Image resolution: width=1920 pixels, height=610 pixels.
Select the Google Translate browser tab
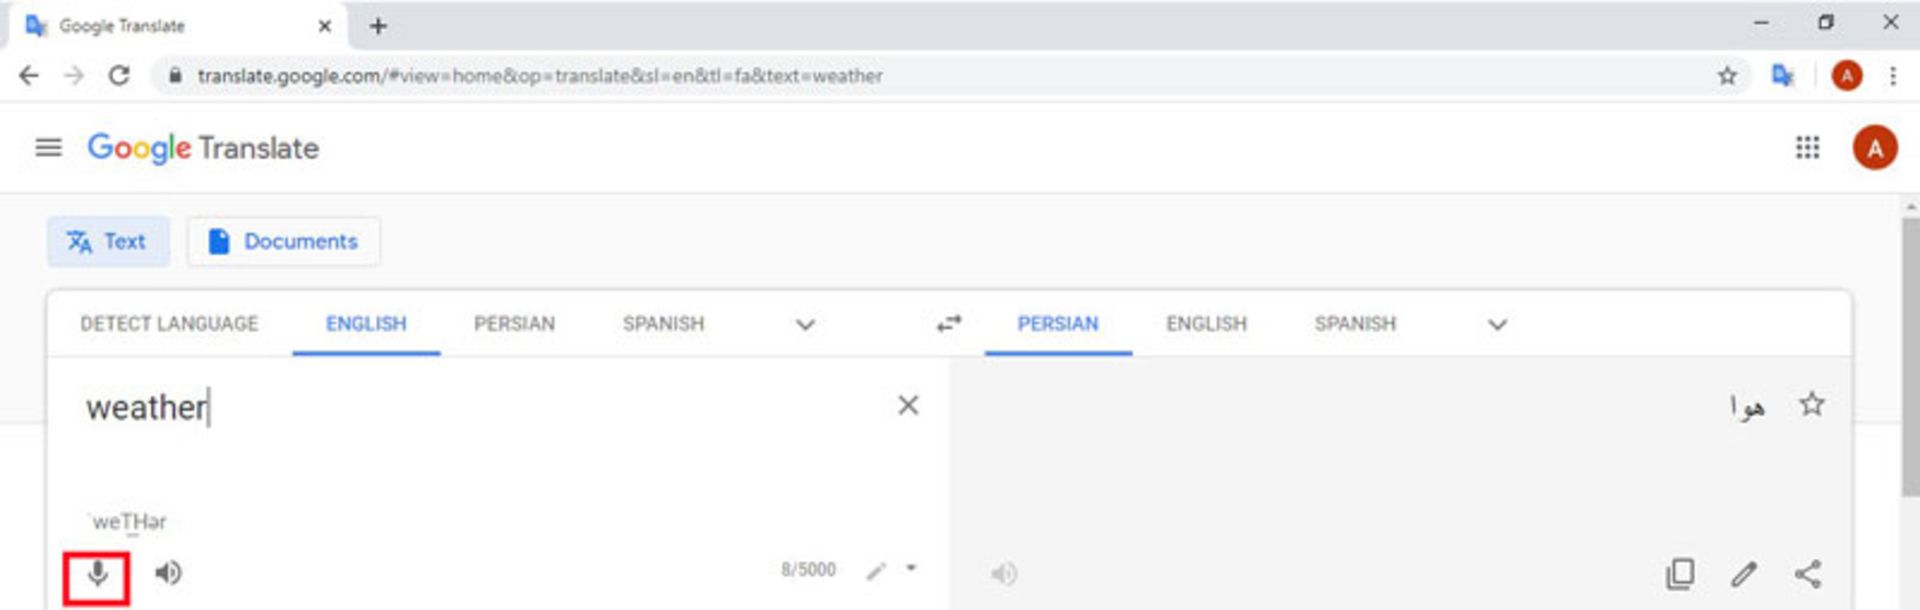pyautogui.click(x=177, y=26)
